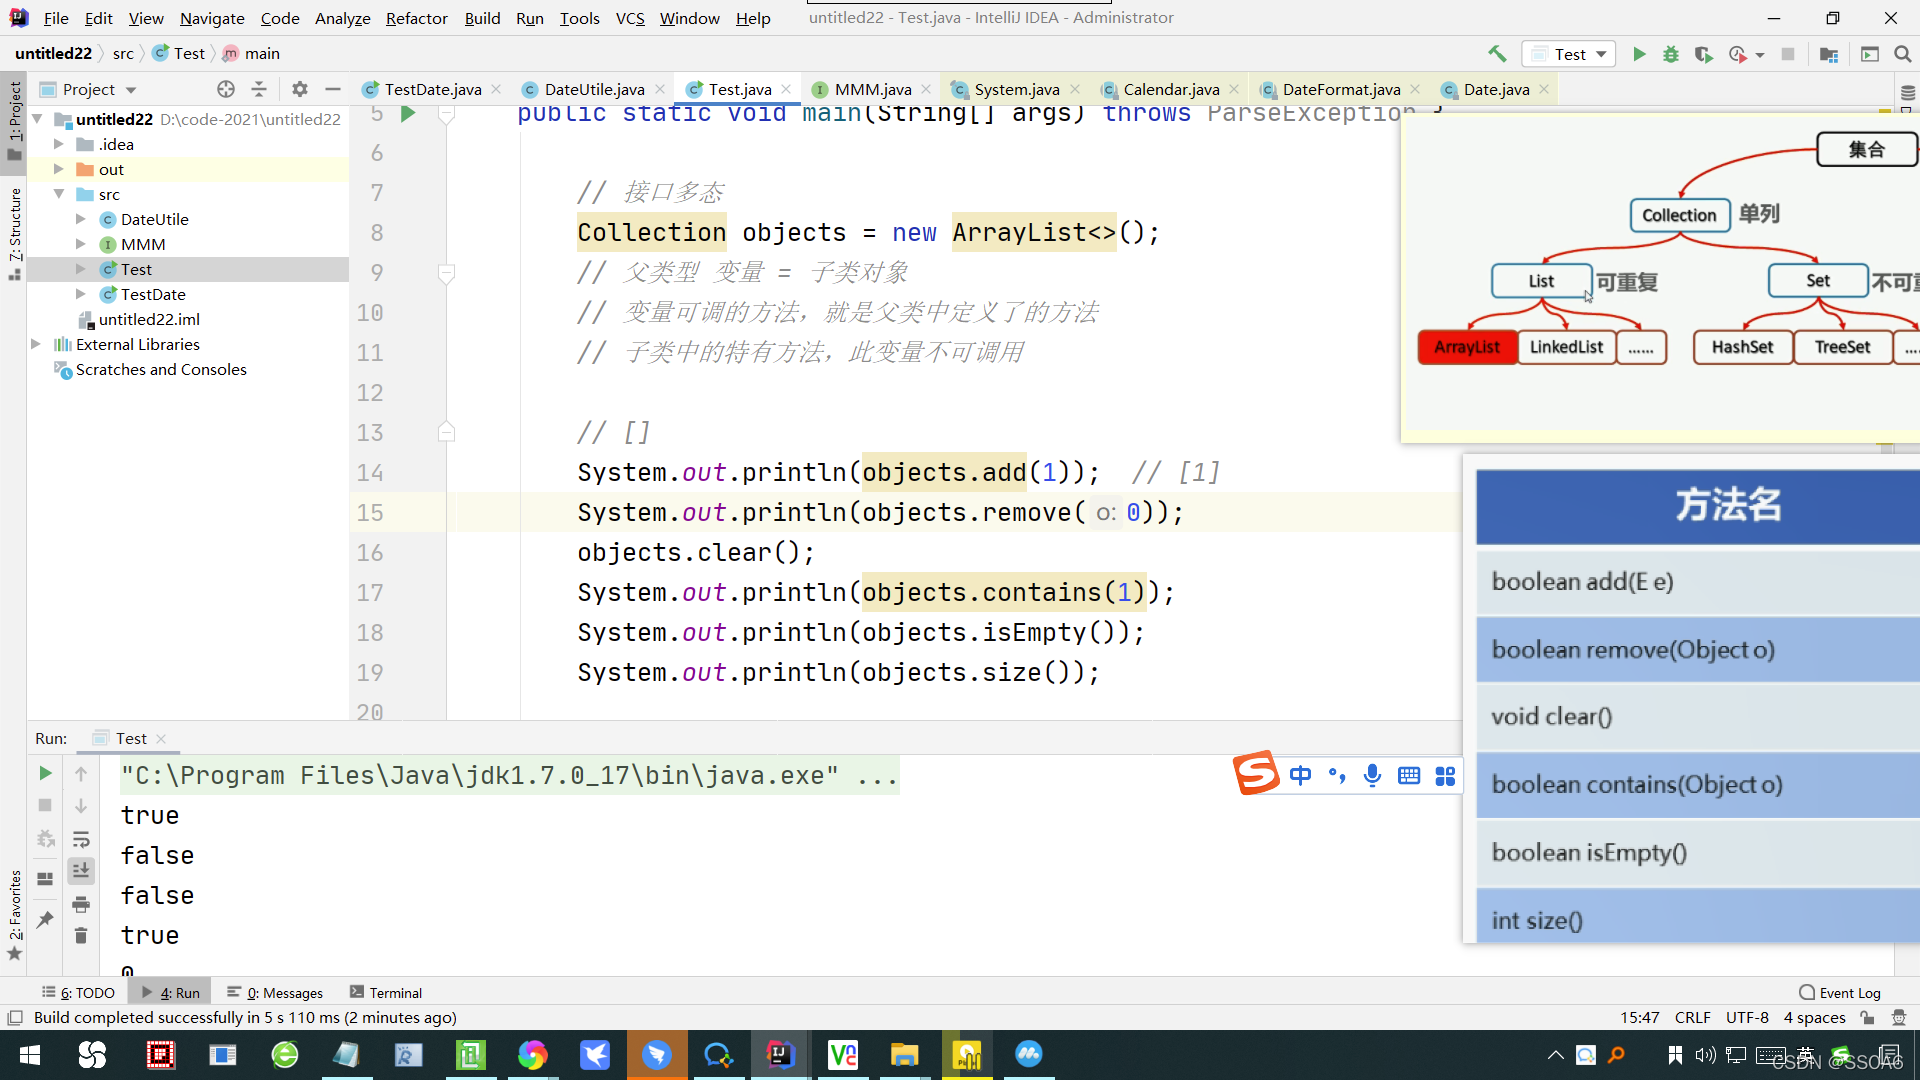Viewport: 1920px width, 1080px height.
Task: Click the Windows Start button
Action: (x=30, y=1055)
